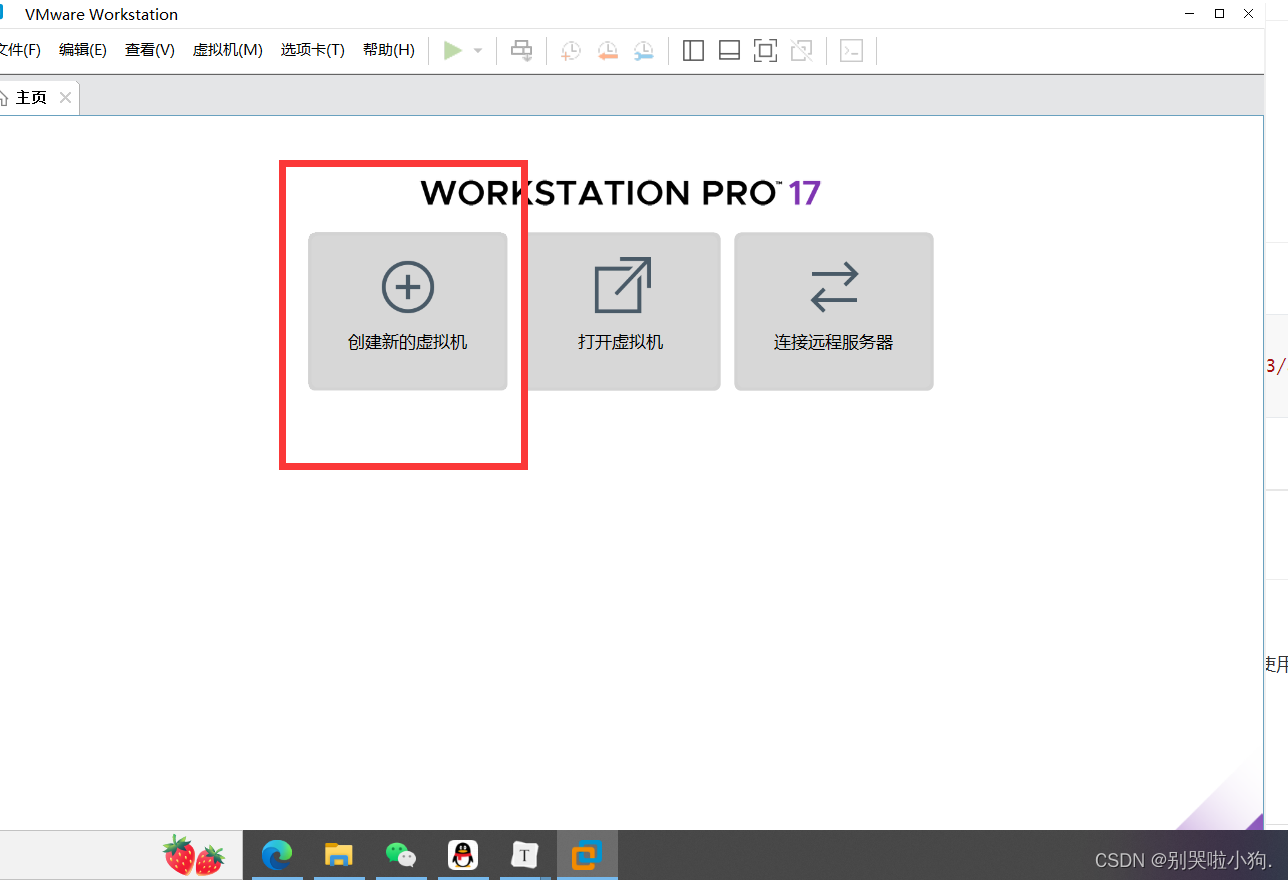Viewport: 1288px width, 880px height.
Task: Open the power options dropdown arrow
Action: point(478,50)
